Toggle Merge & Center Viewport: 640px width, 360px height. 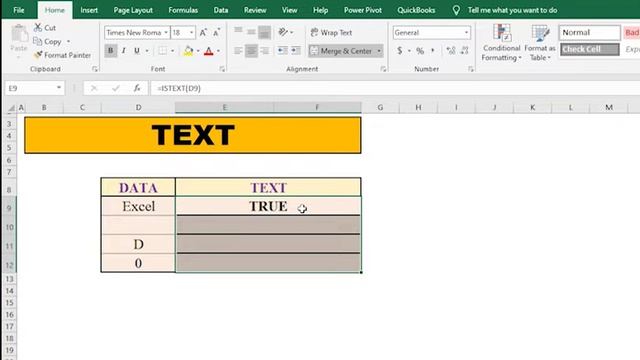(341, 51)
